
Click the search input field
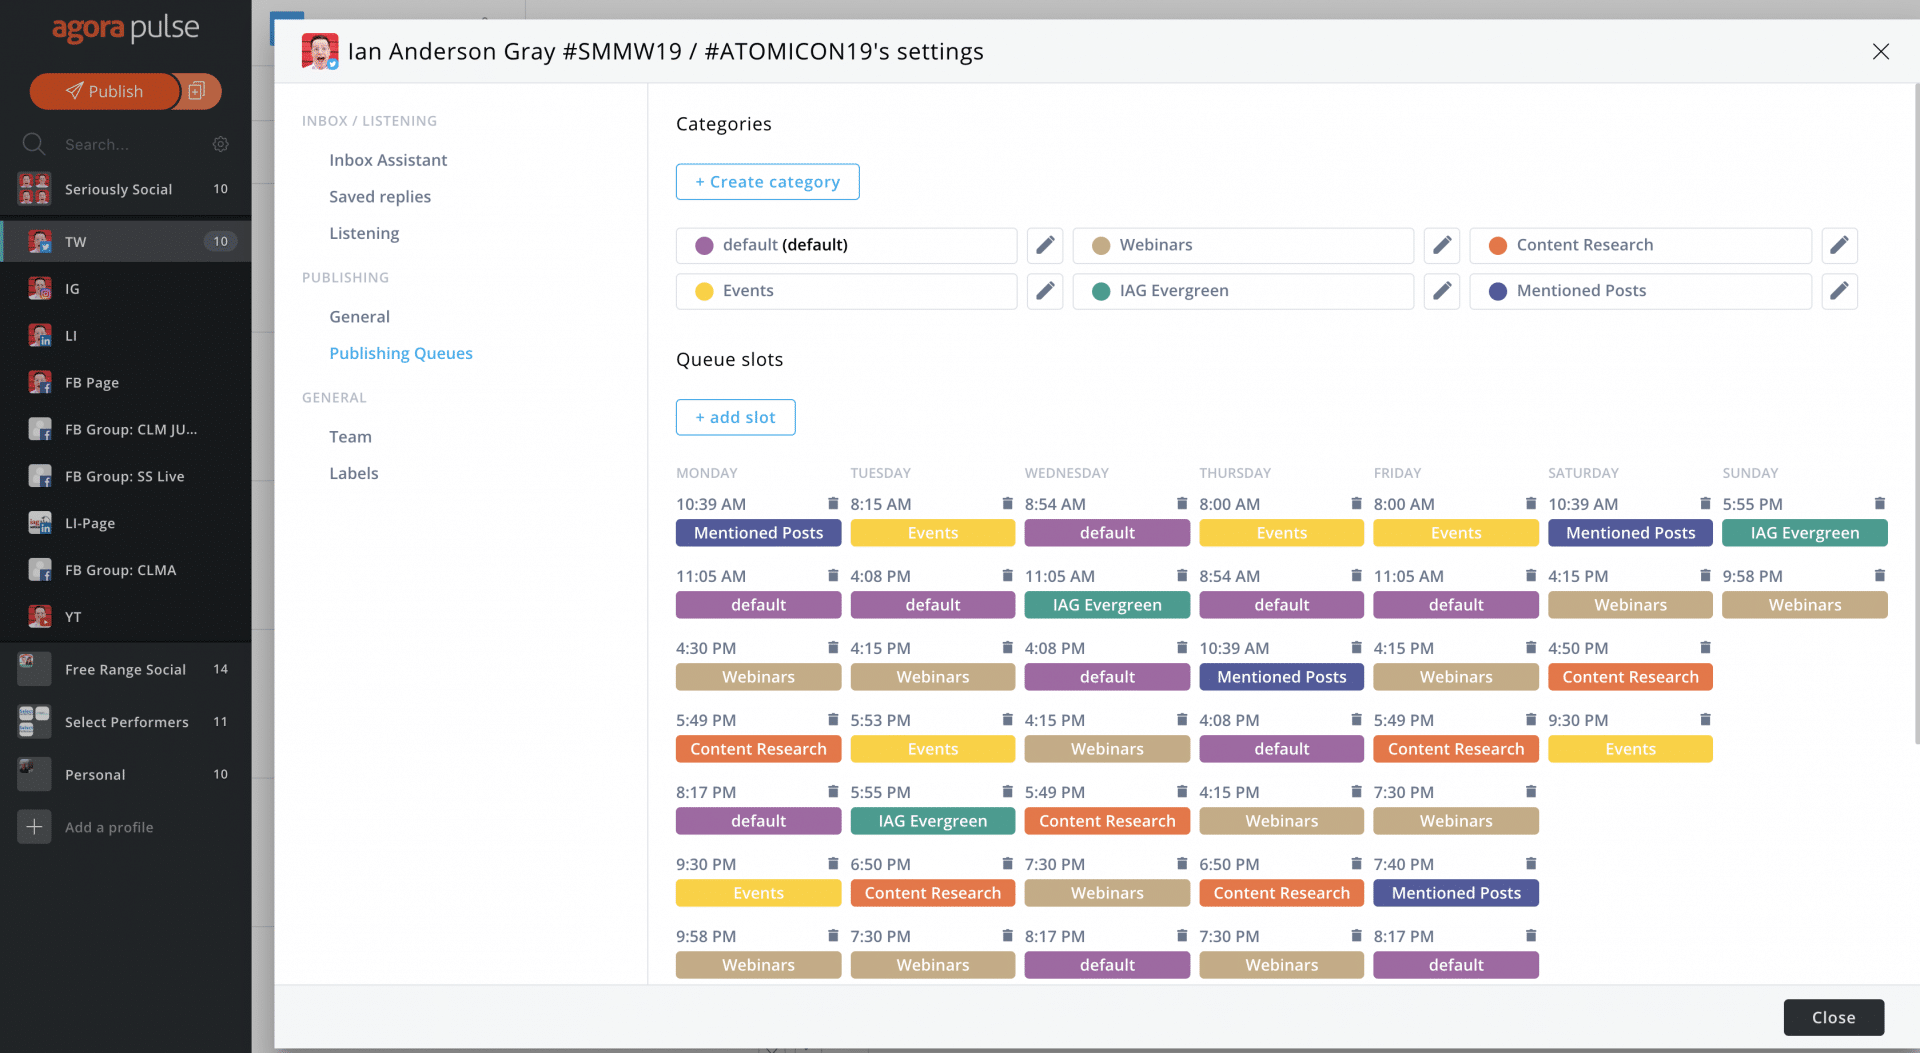point(130,144)
